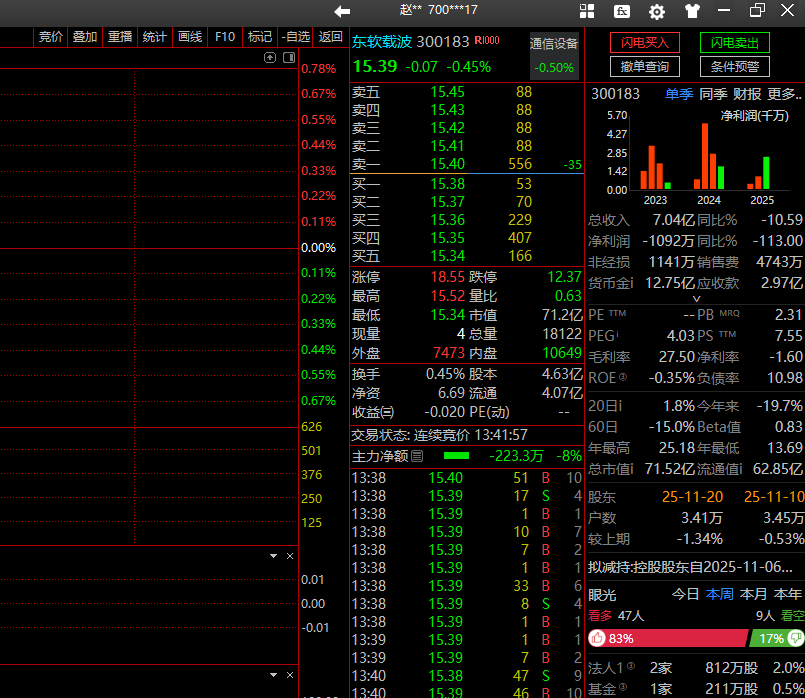Open the formula fx icon
The height and width of the screenshot is (698, 805).
(622, 11)
